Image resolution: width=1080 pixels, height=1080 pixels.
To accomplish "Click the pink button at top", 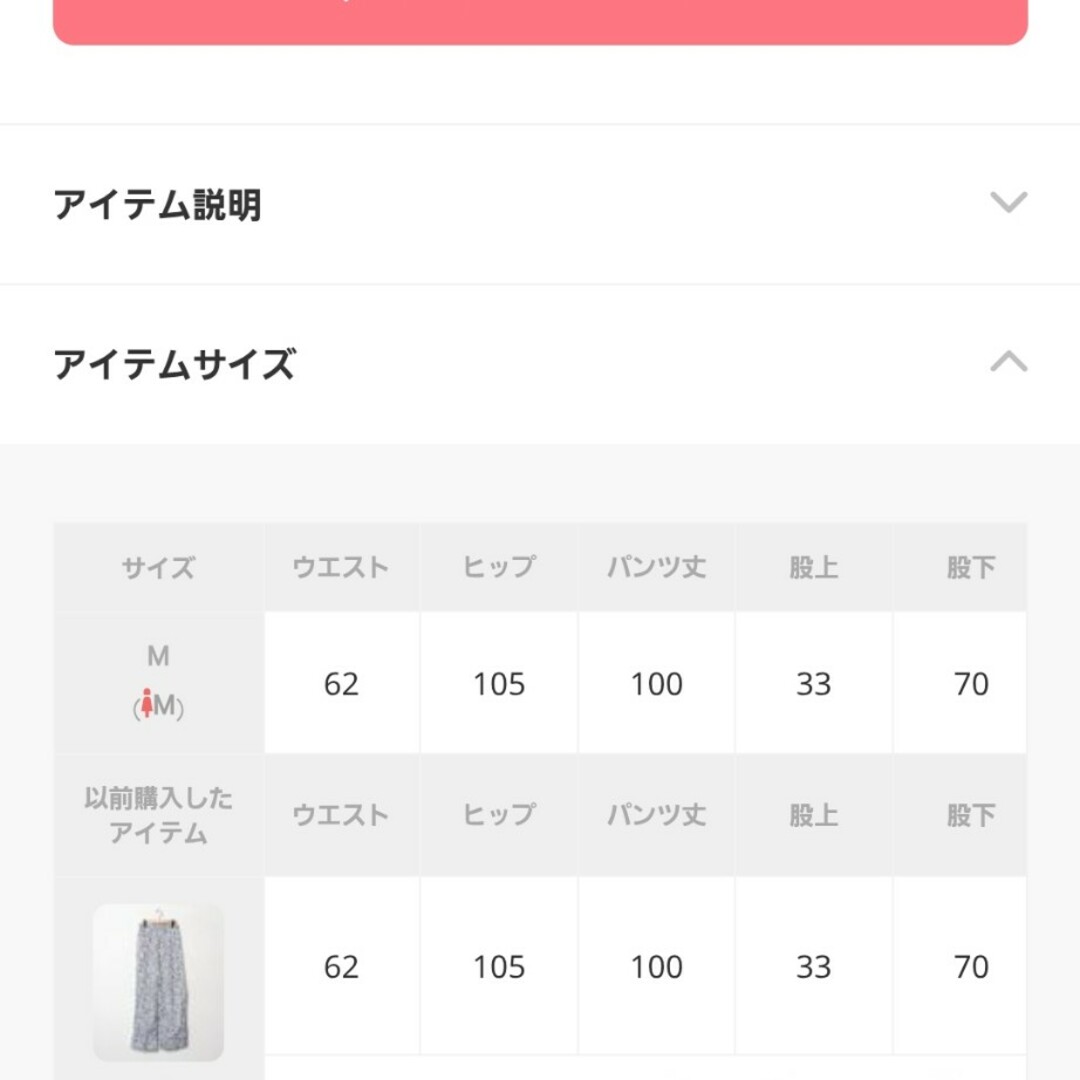I will (540, 22).
